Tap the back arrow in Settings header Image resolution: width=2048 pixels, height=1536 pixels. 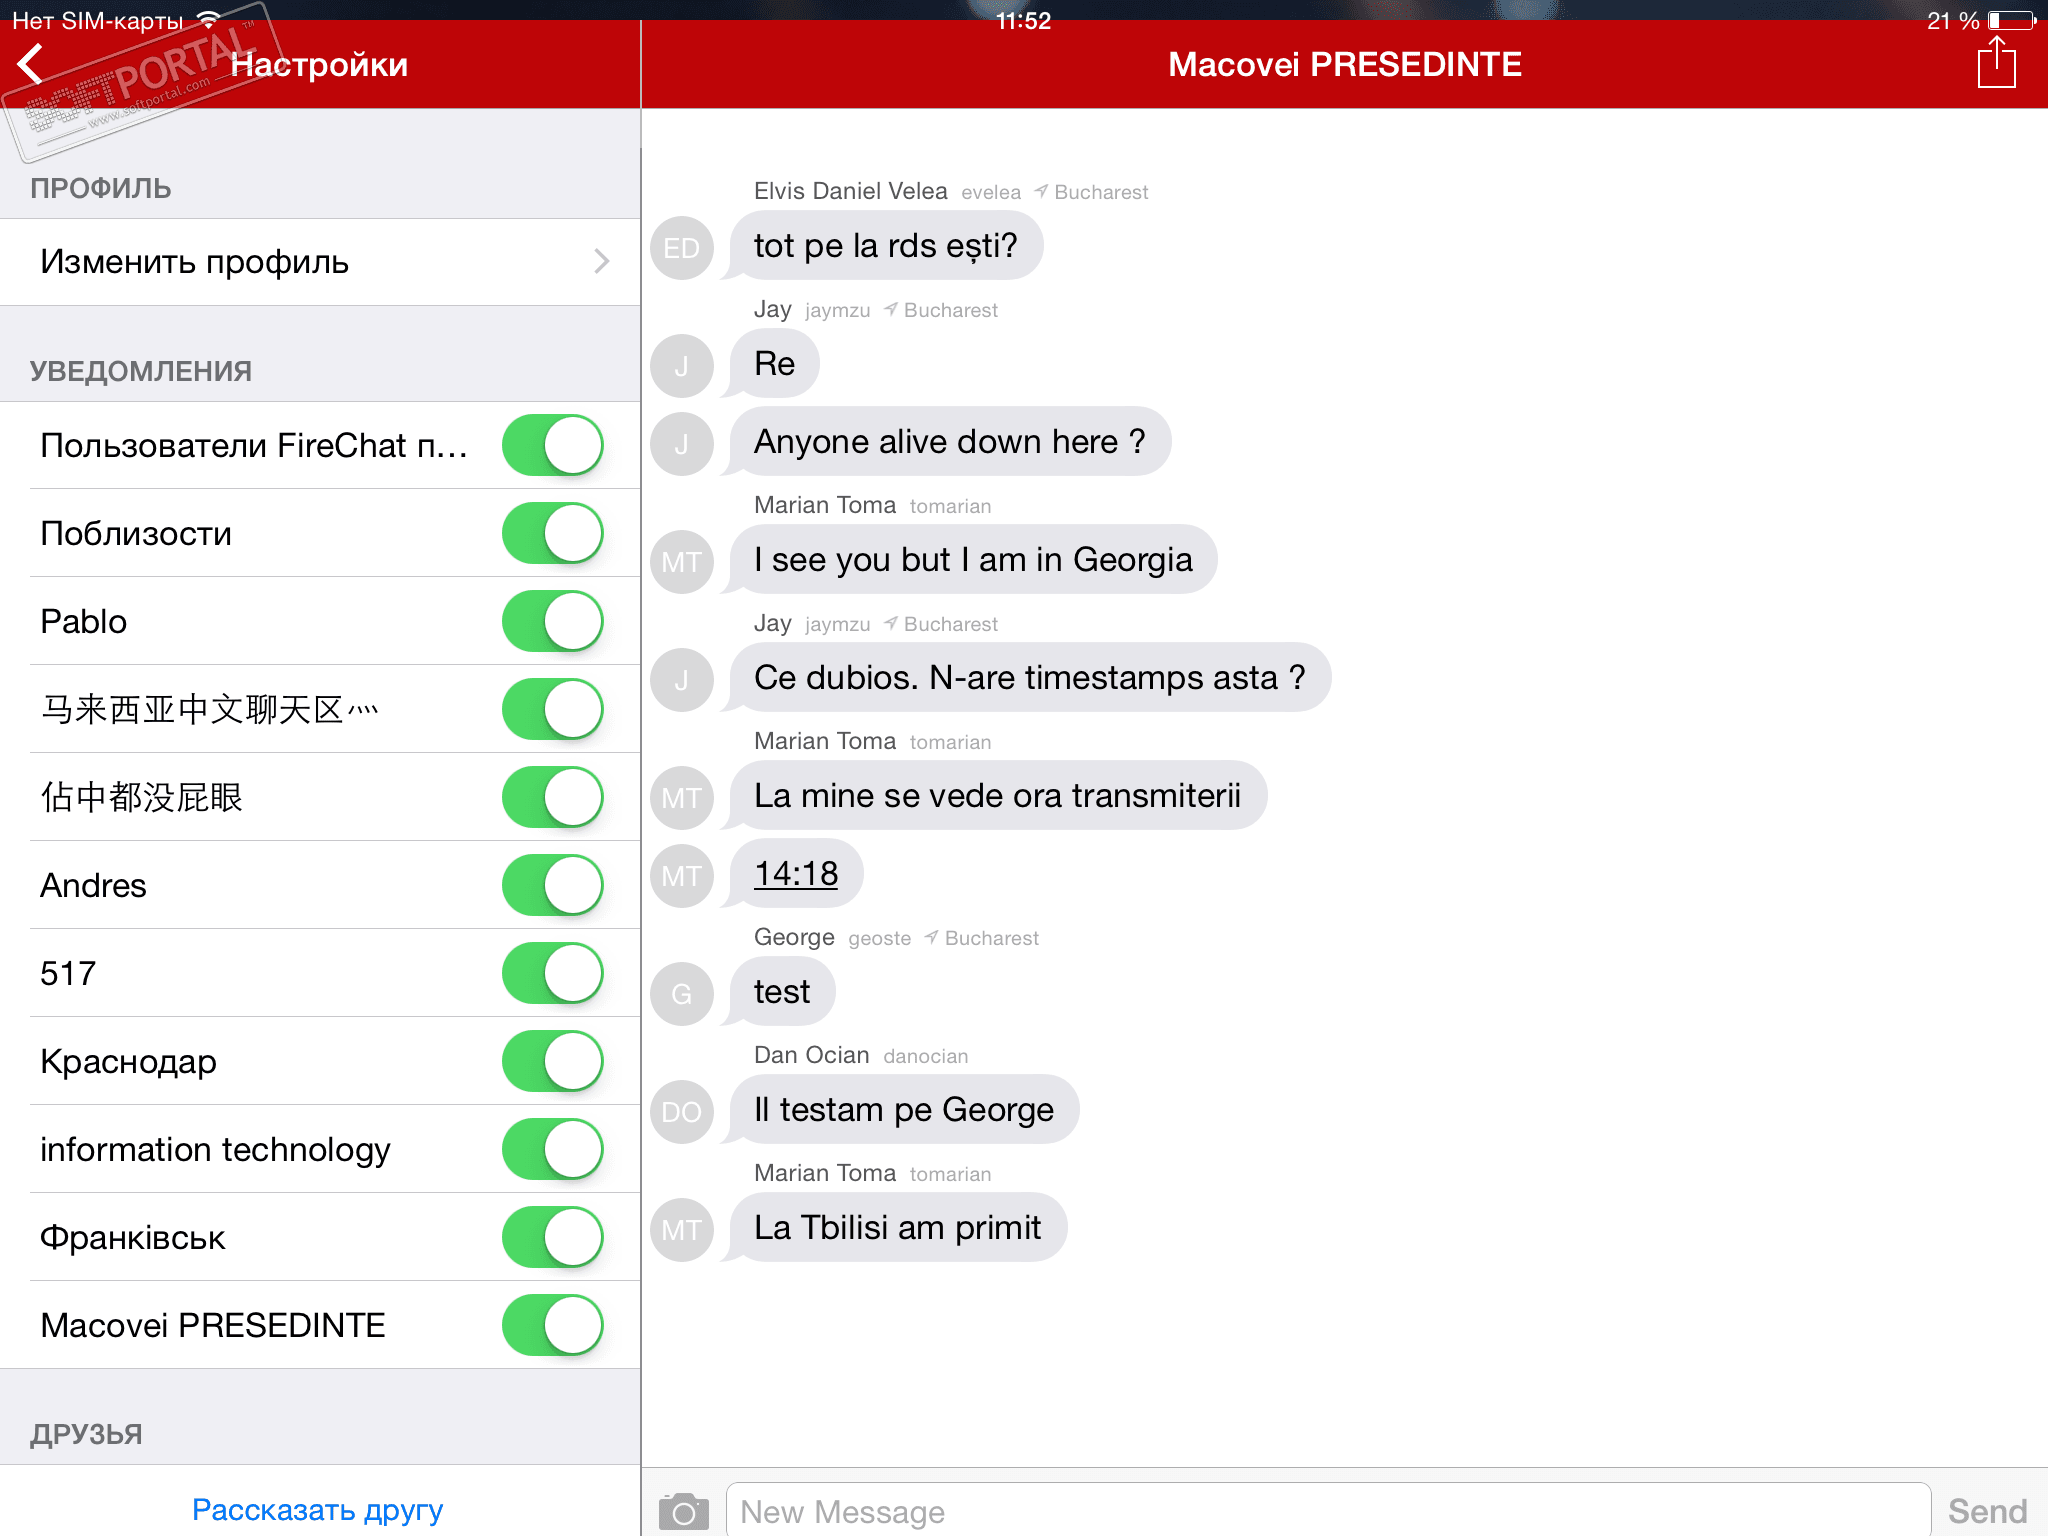click(32, 65)
